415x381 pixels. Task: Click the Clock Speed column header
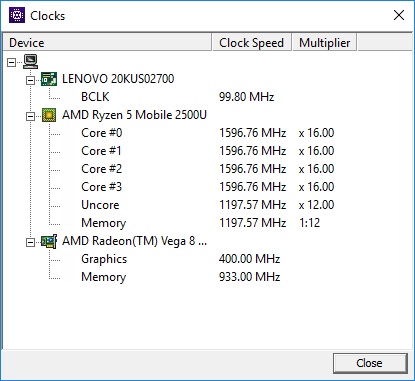pos(252,42)
